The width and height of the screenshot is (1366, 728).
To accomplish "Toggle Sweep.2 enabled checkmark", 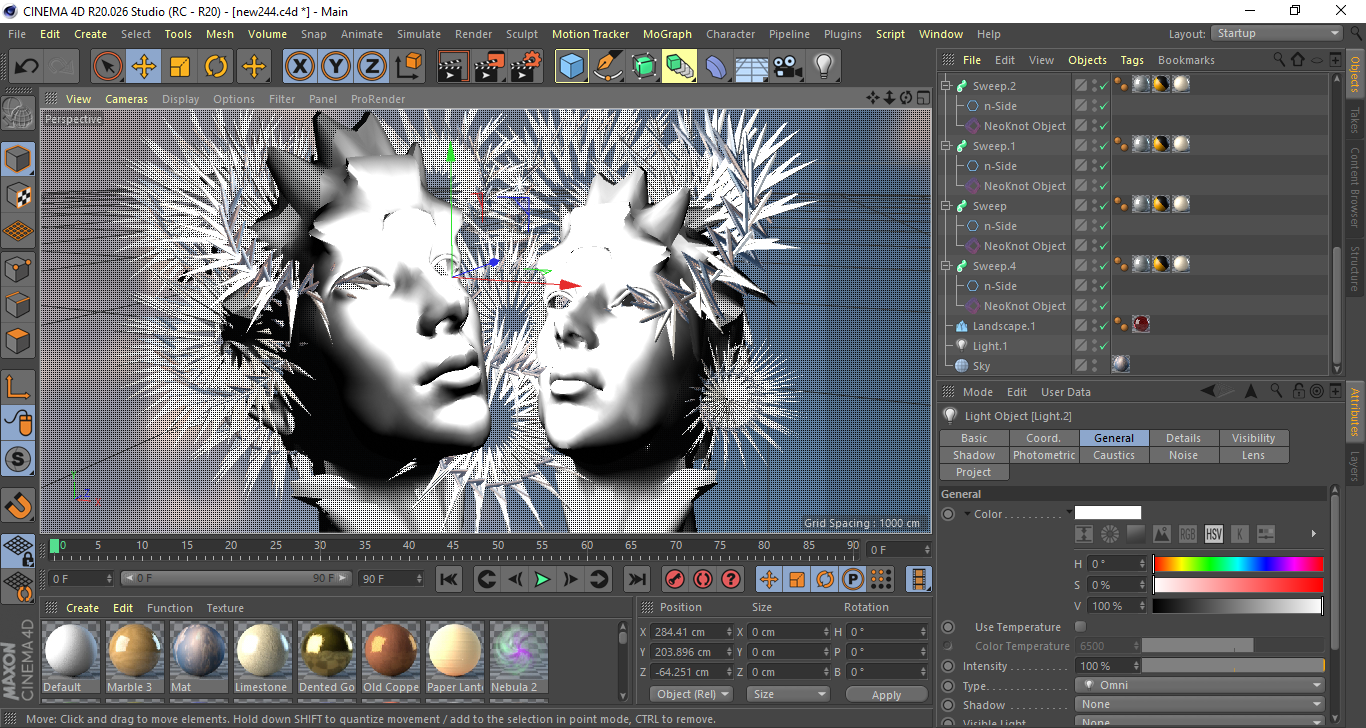I will (x=1104, y=86).
